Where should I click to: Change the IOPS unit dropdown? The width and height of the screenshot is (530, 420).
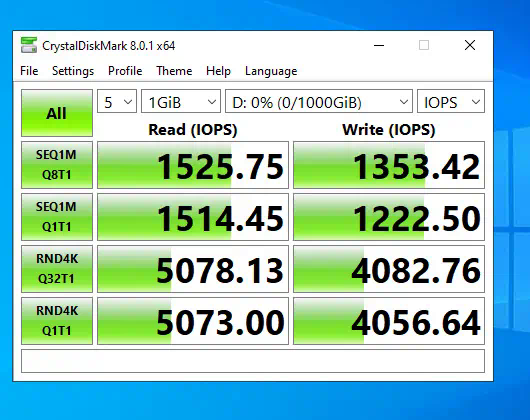pyautogui.click(x=451, y=101)
